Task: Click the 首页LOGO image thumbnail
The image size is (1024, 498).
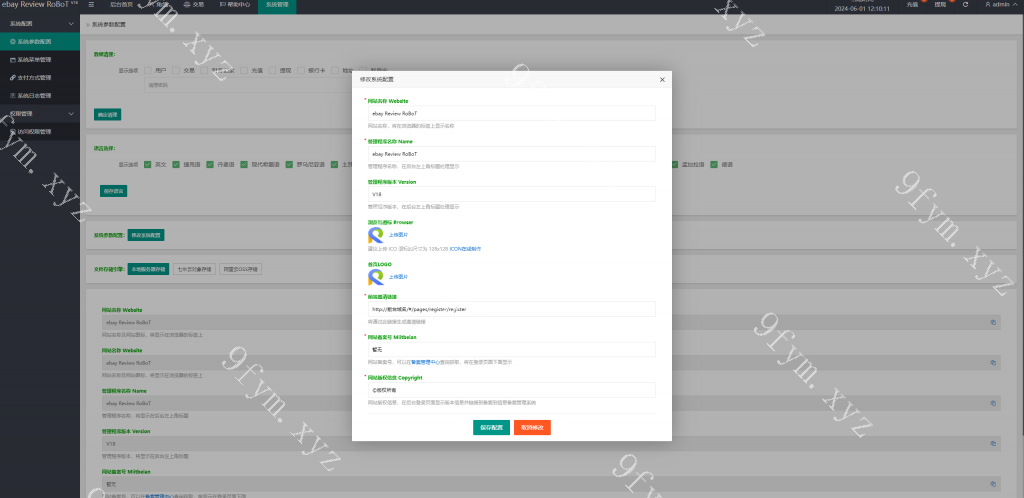Action: pos(376,277)
